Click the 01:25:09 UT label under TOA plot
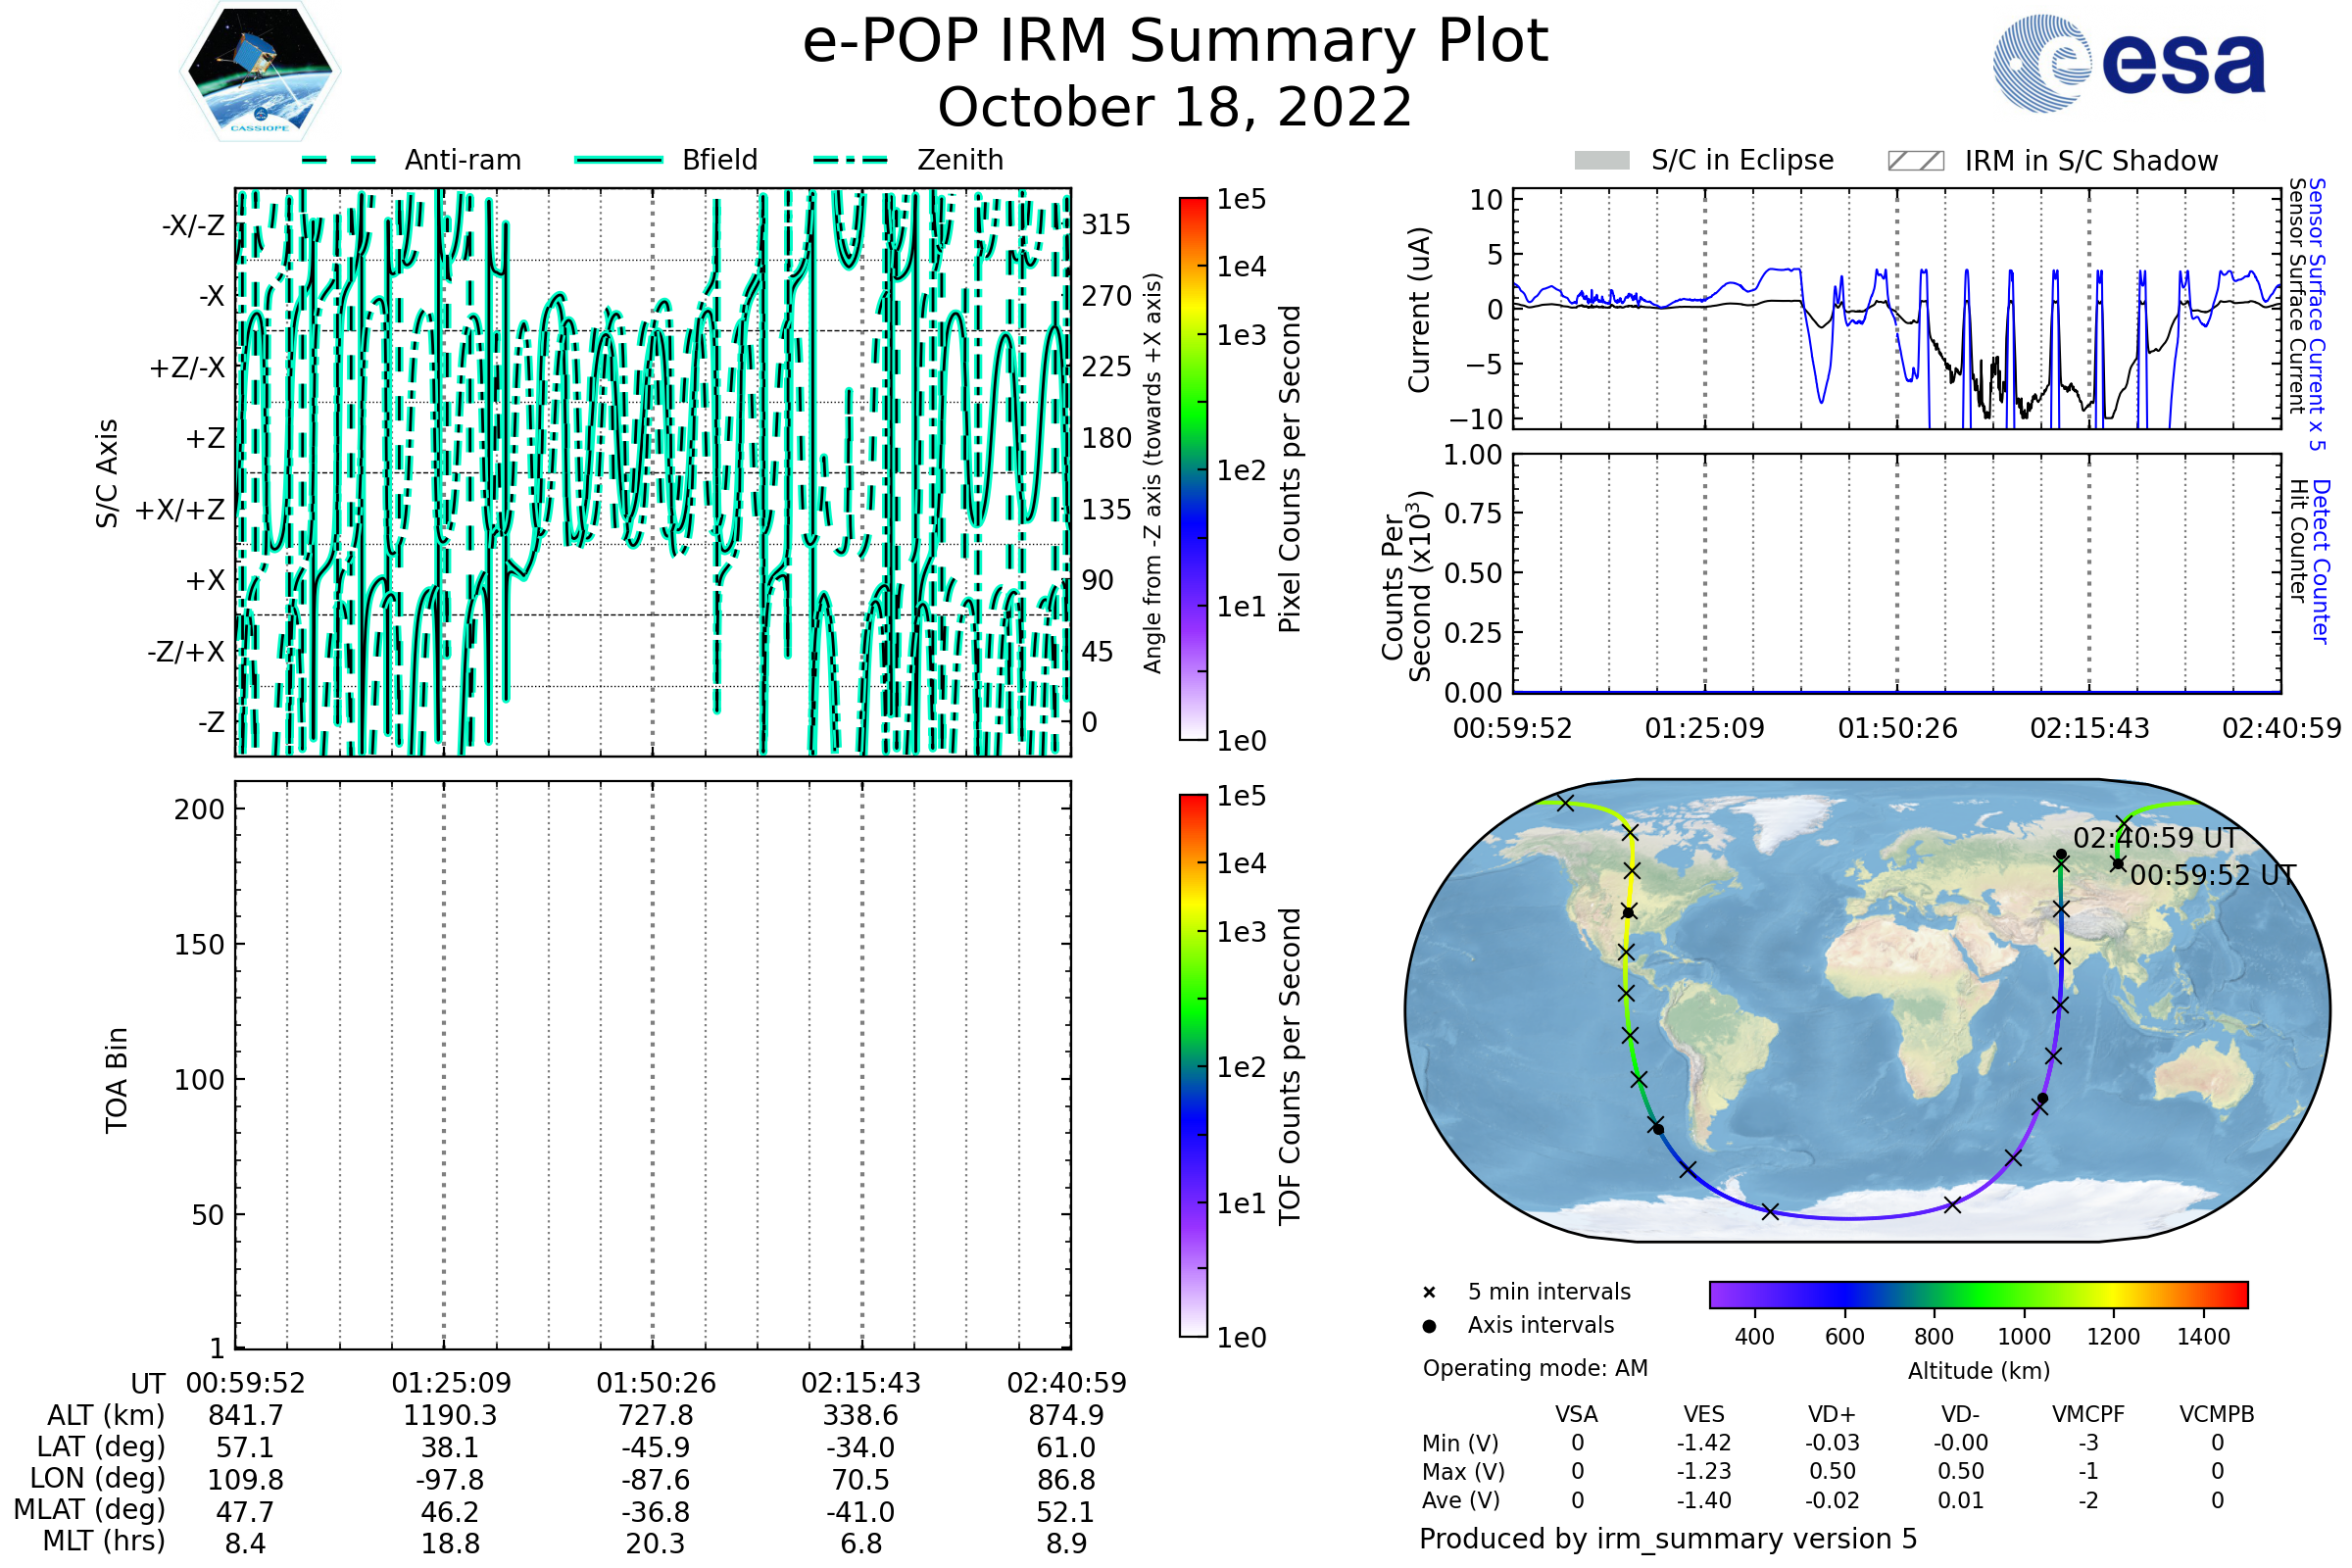The image size is (2352, 1568). (x=451, y=1383)
